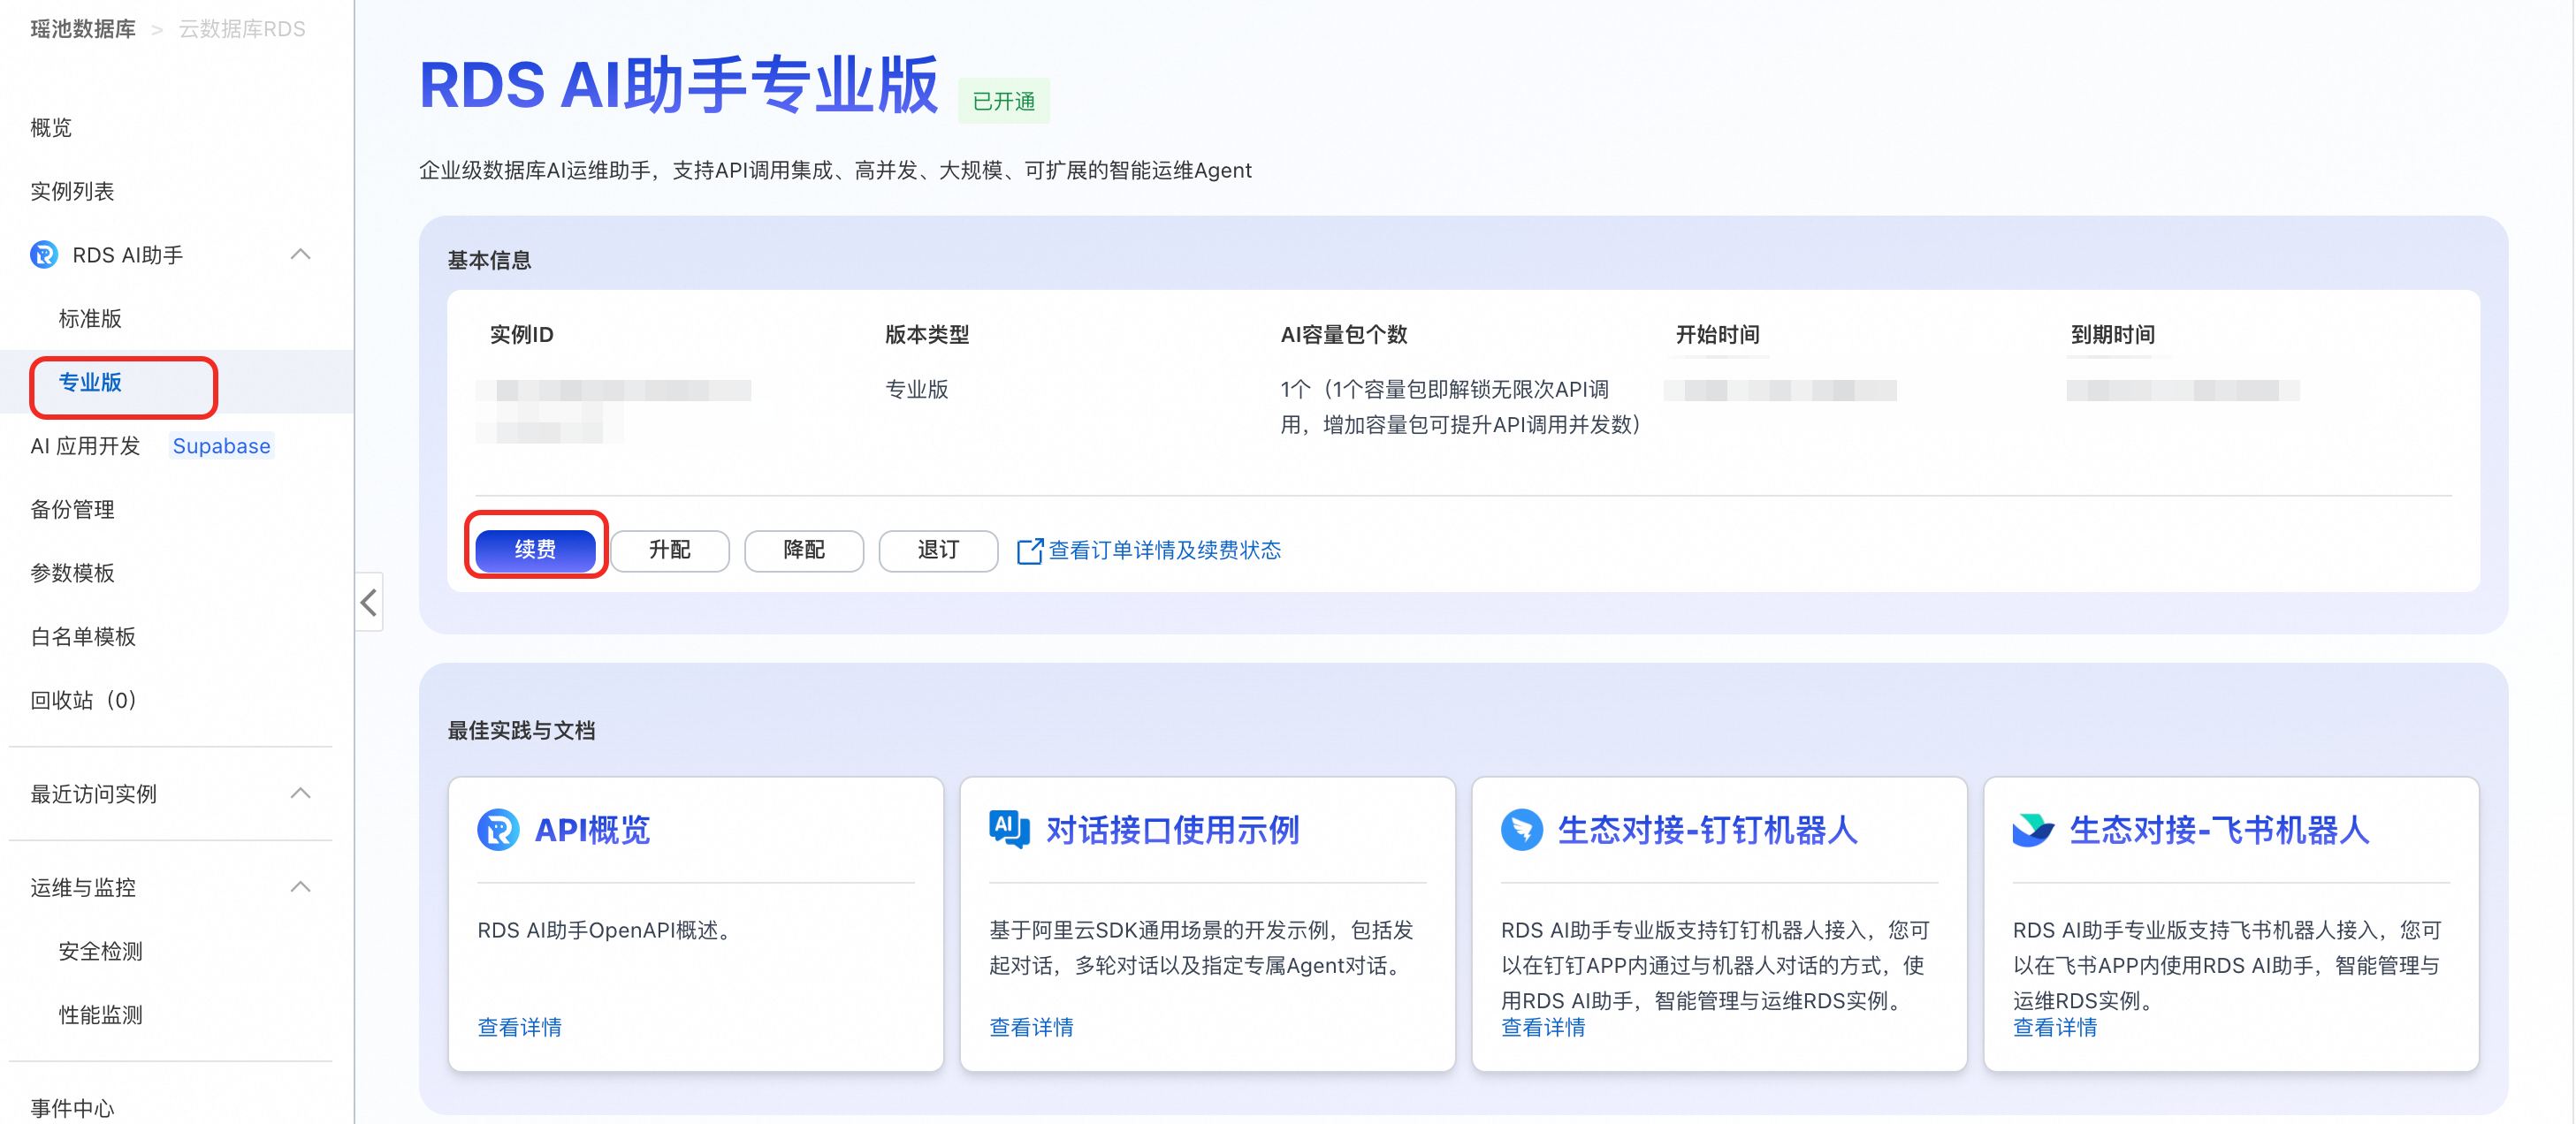The height and width of the screenshot is (1124, 2576).
Task: Click the API概览 card icon
Action: pyautogui.click(x=498, y=830)
